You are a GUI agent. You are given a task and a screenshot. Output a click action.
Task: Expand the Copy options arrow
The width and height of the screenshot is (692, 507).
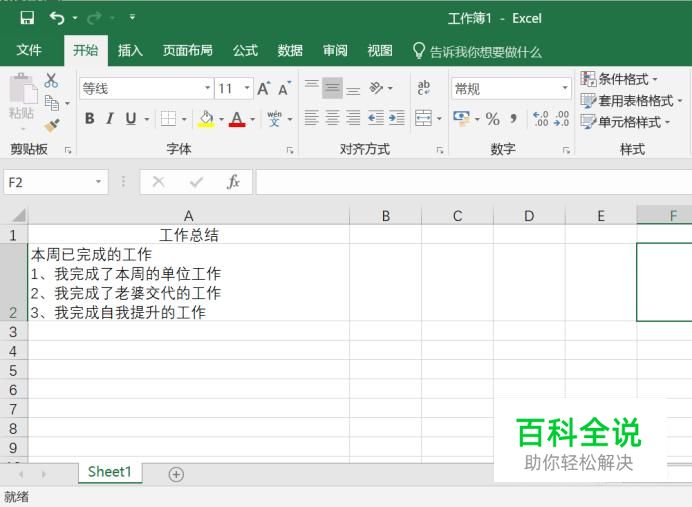68,104
